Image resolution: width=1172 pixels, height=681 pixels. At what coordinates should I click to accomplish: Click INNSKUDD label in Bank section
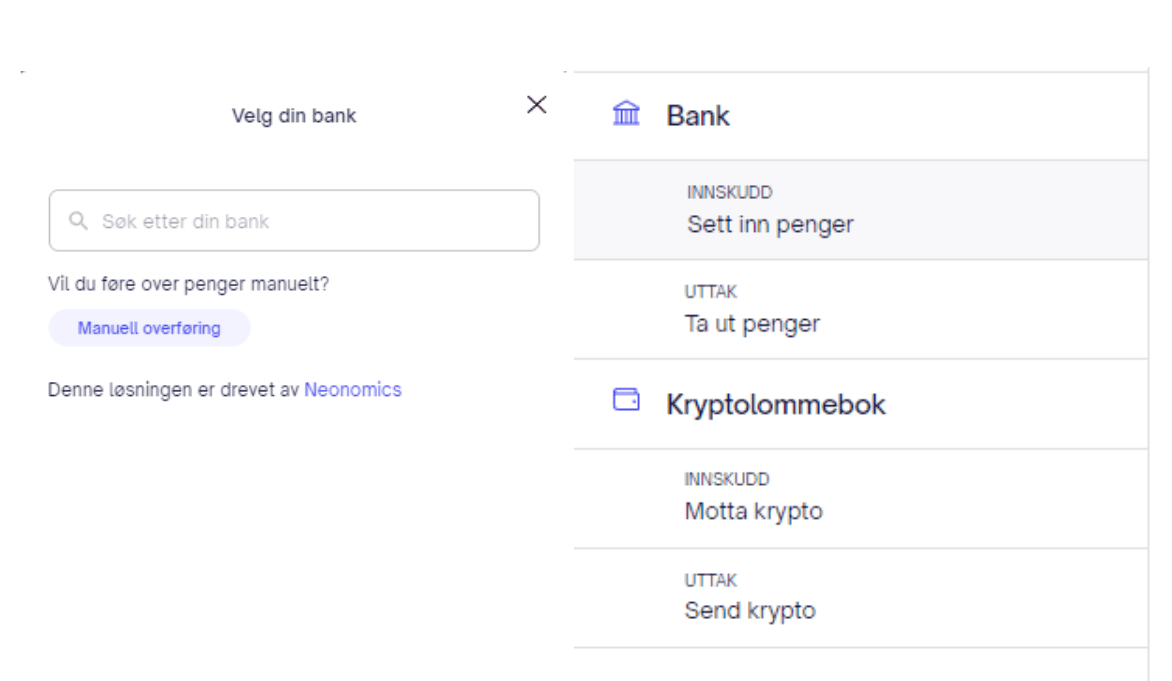pyautogui.click(x=729, y=192)
